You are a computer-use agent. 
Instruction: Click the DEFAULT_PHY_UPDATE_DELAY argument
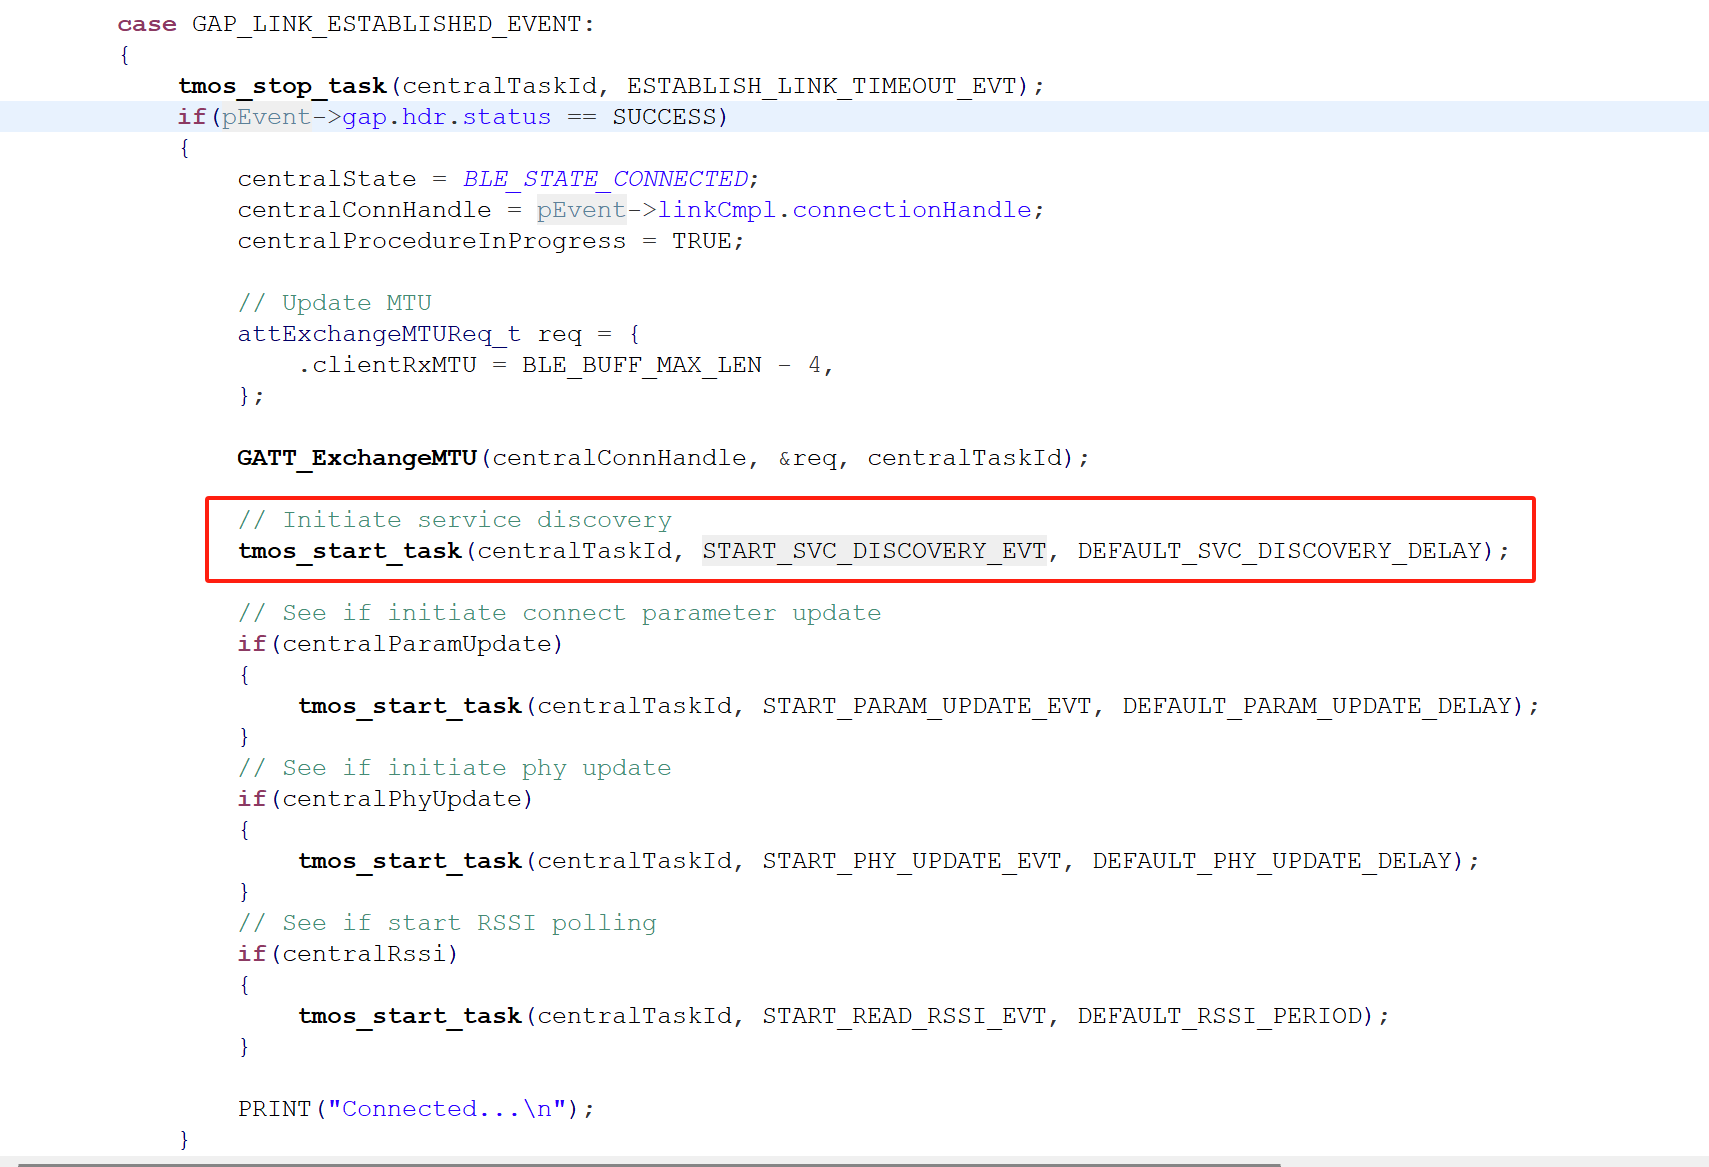1271,861
